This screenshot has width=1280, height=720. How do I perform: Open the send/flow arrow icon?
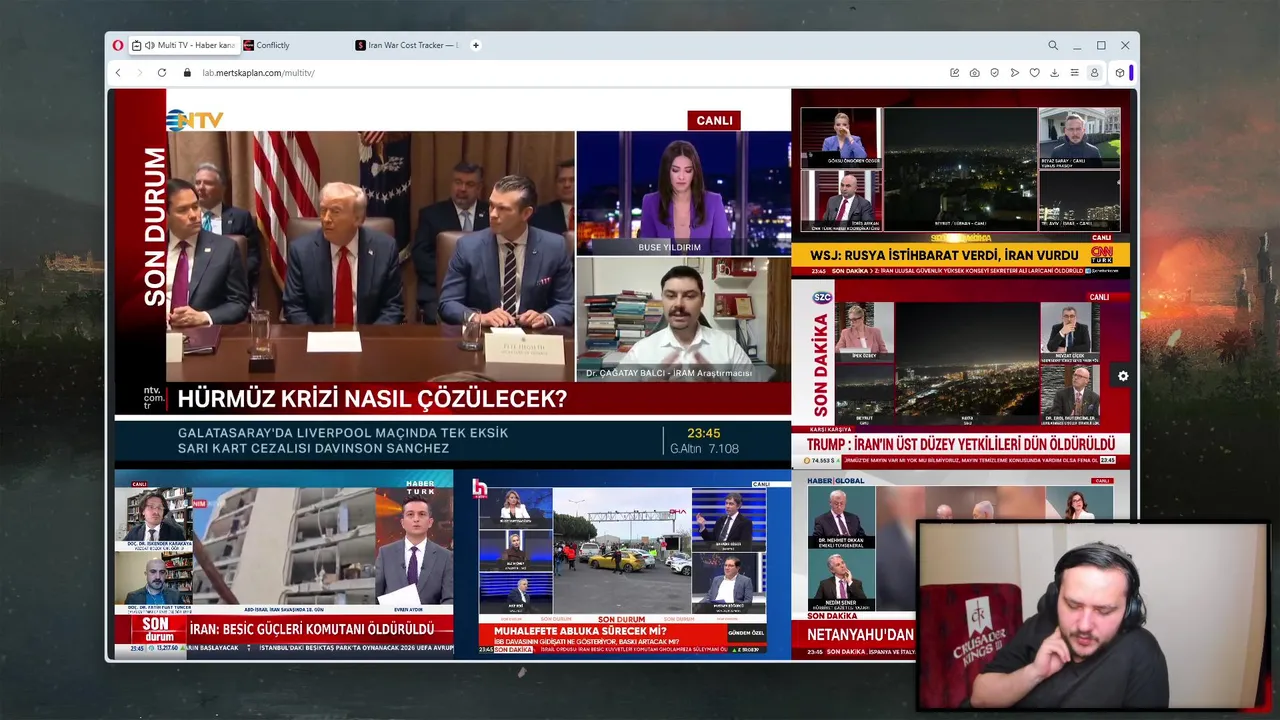click(1014, 73)
